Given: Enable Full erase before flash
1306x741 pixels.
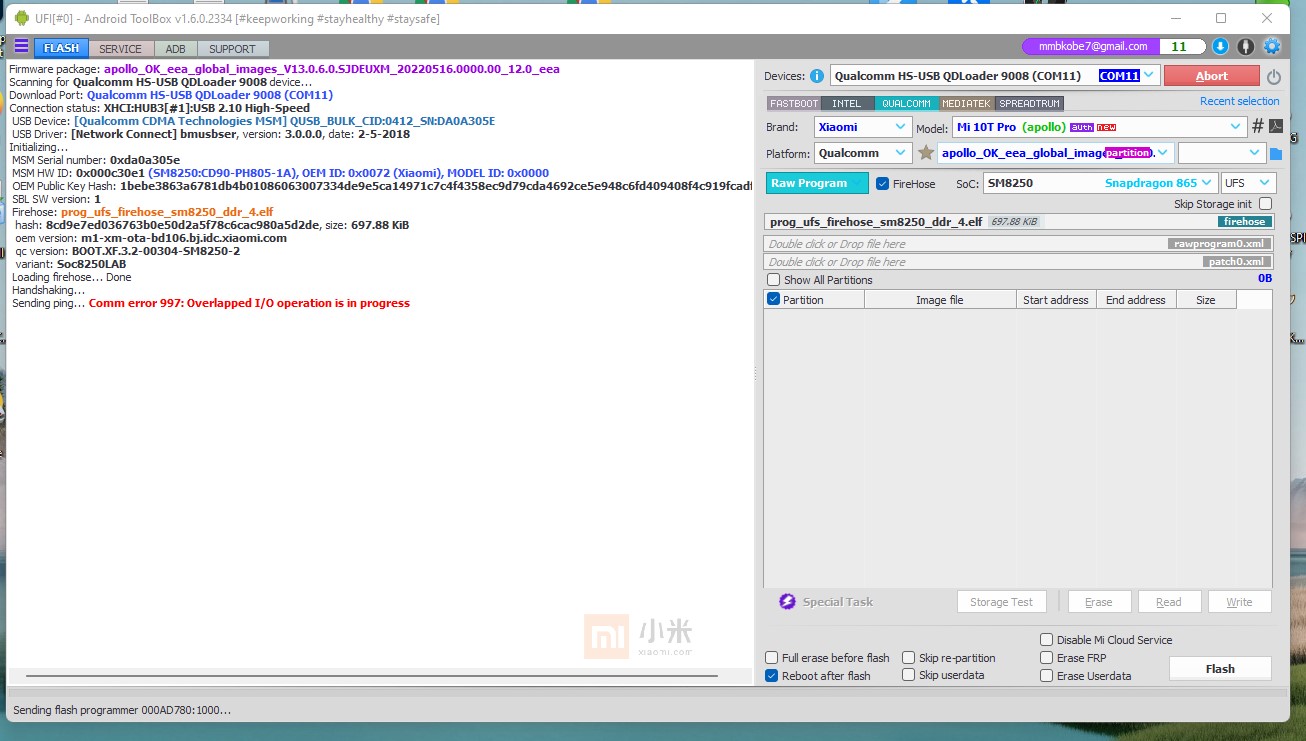Looking at the screenshot, I should pos(771,657).
